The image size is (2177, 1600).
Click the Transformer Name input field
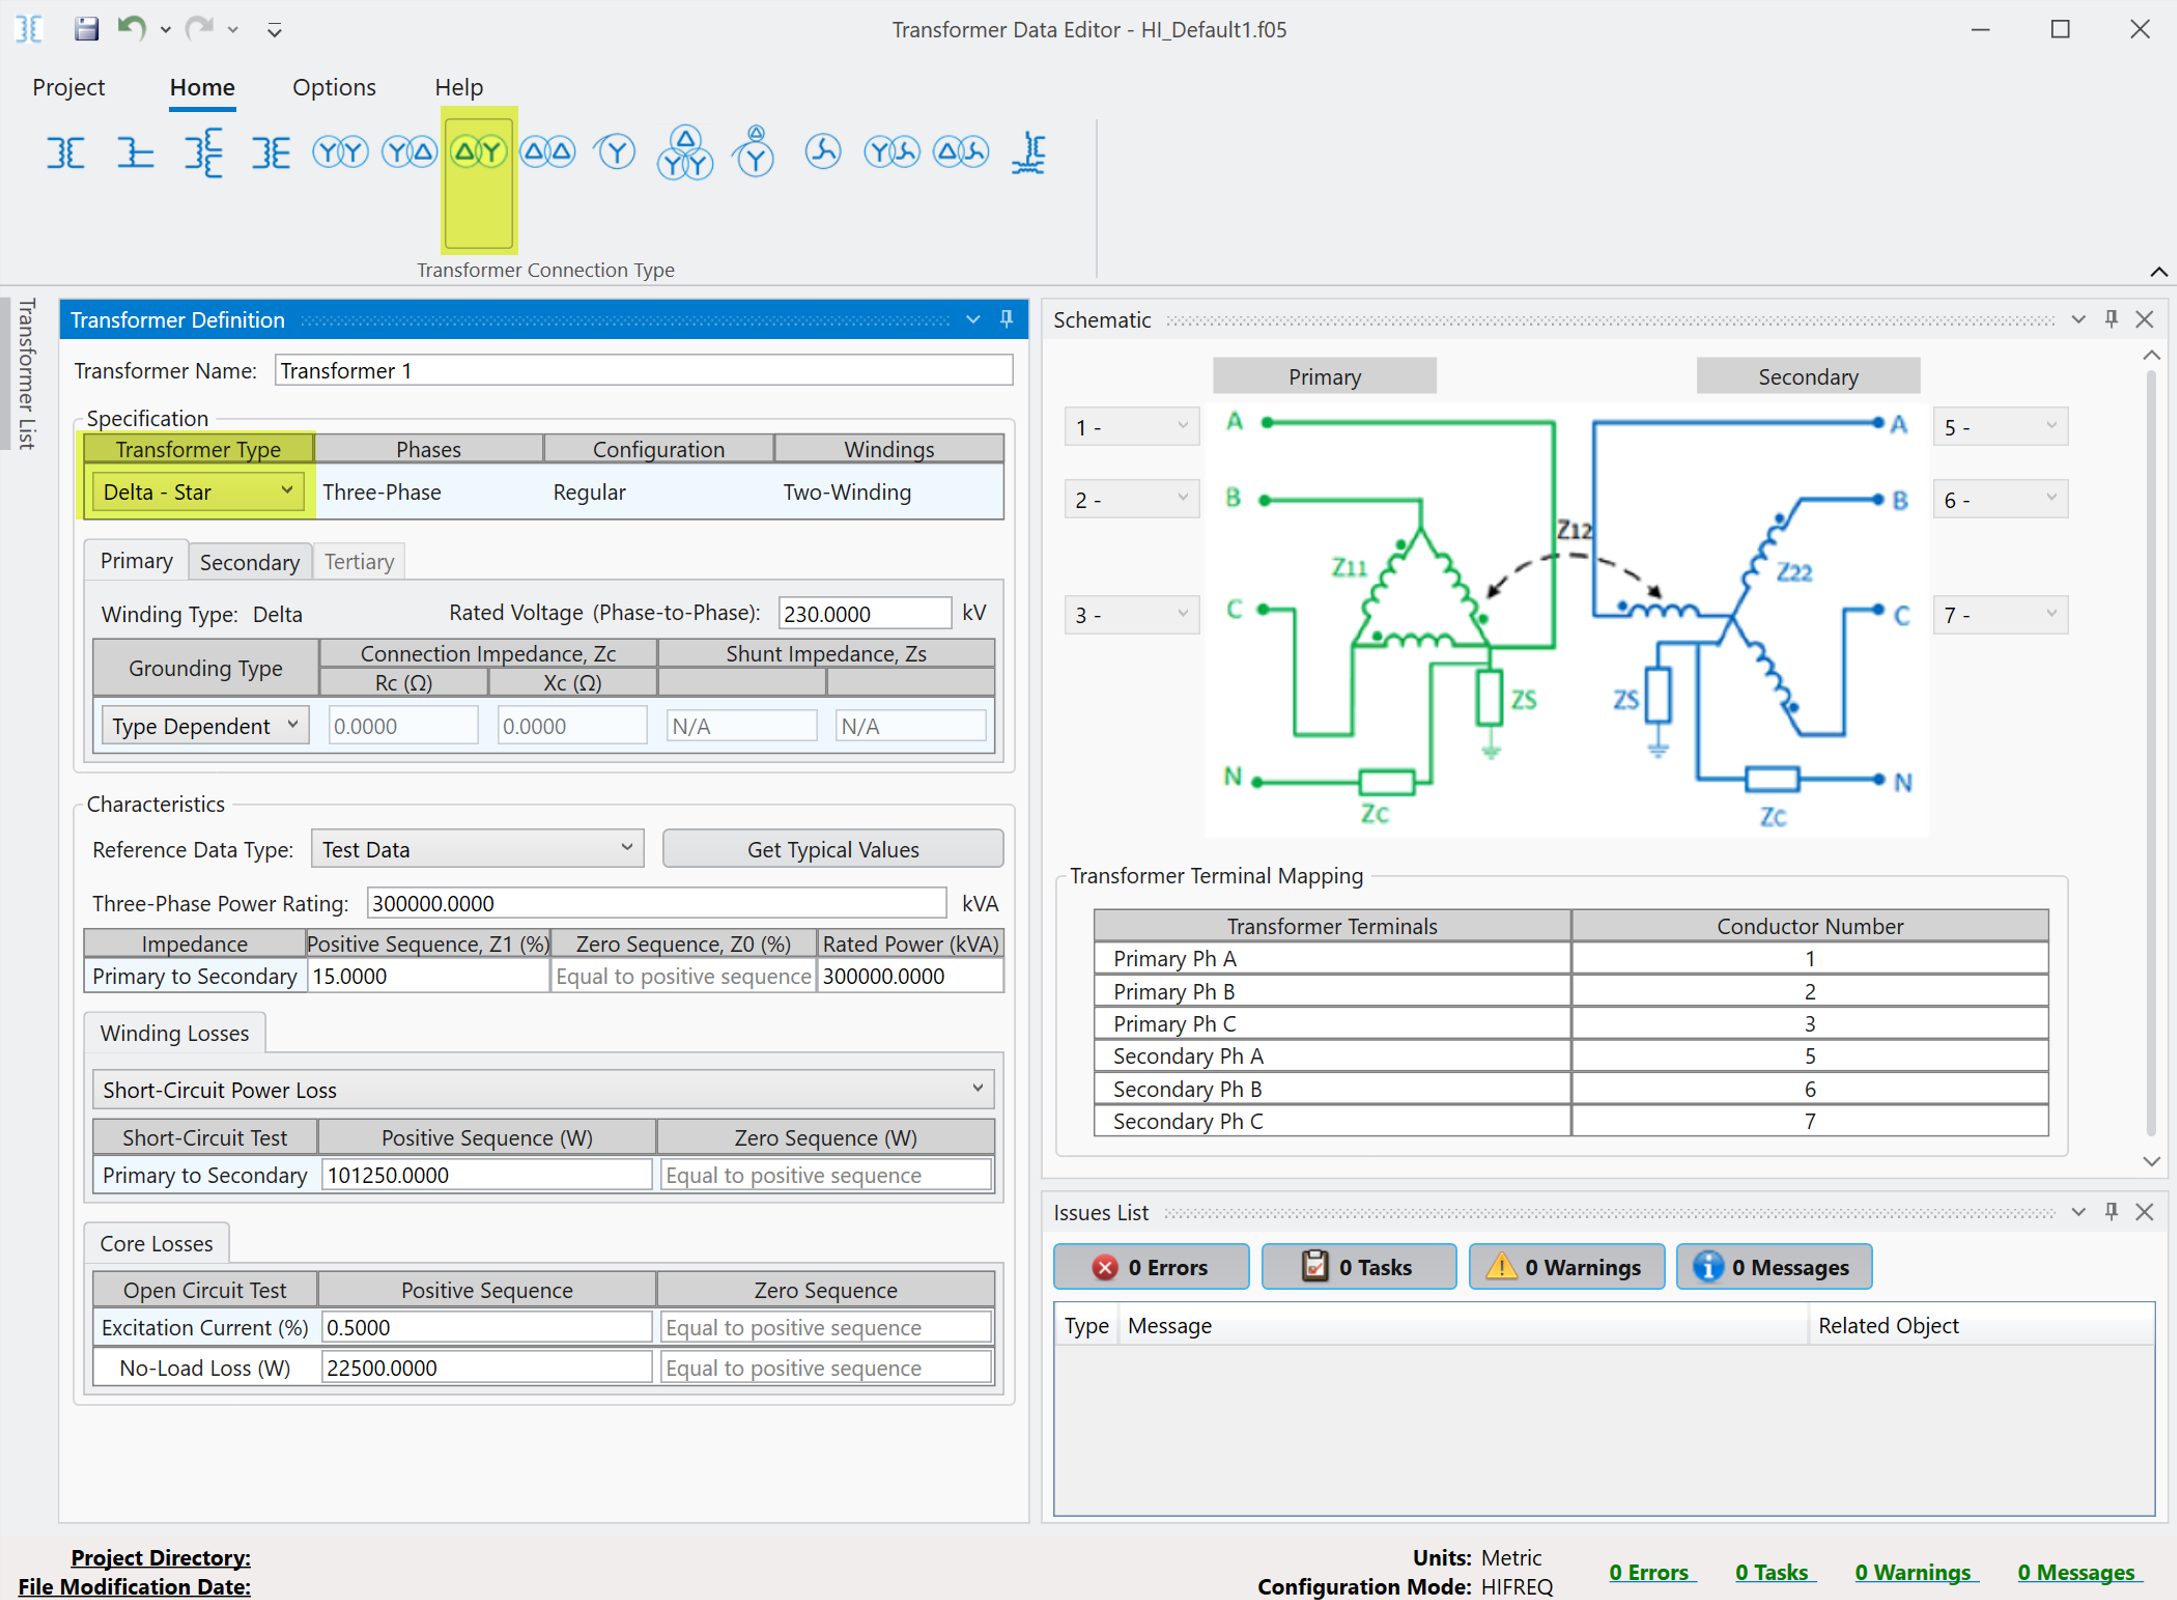643,371
